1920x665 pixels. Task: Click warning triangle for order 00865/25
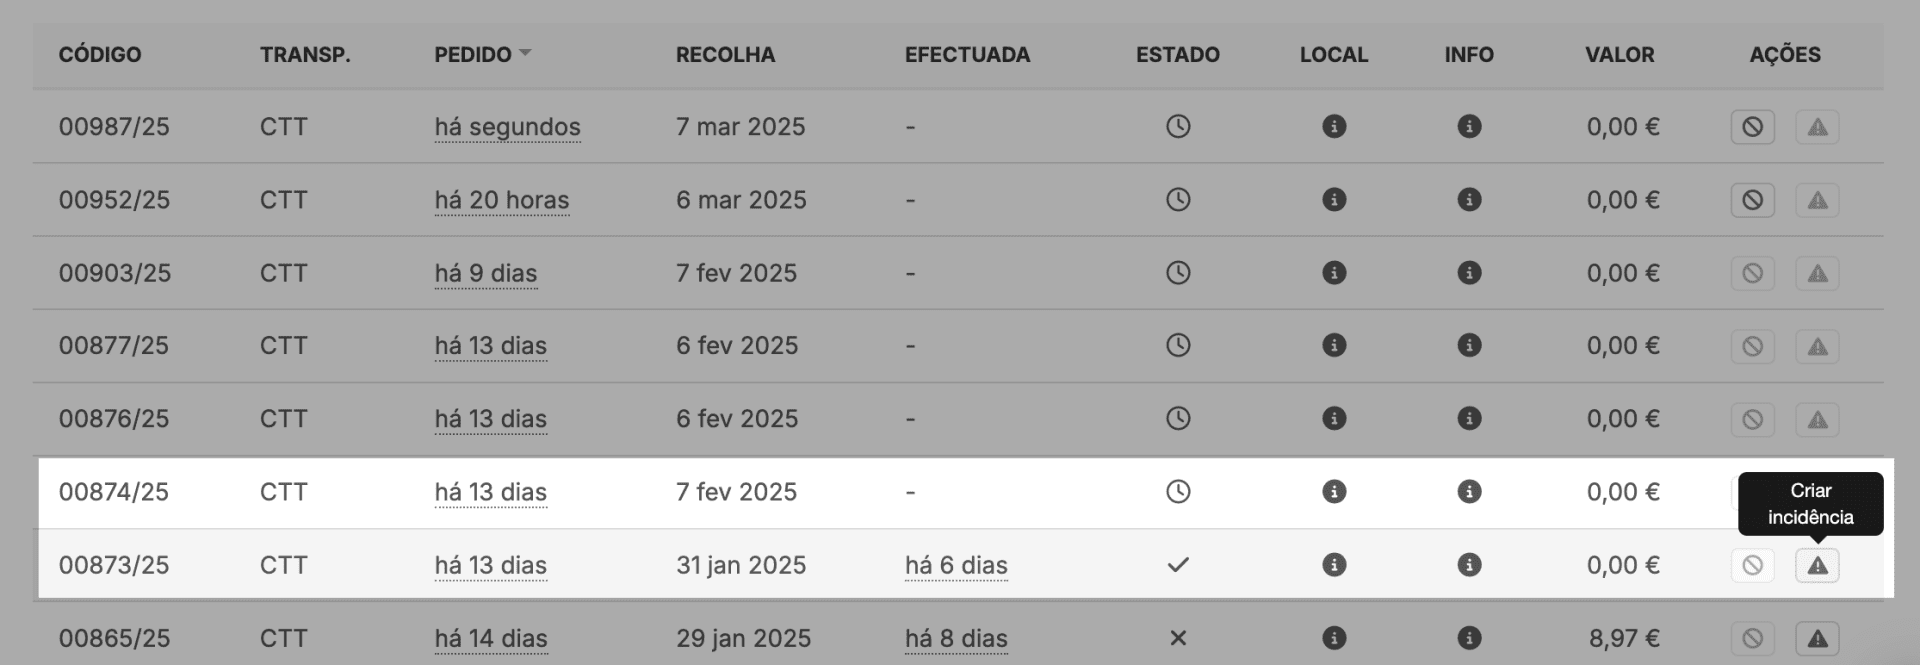1817,638
